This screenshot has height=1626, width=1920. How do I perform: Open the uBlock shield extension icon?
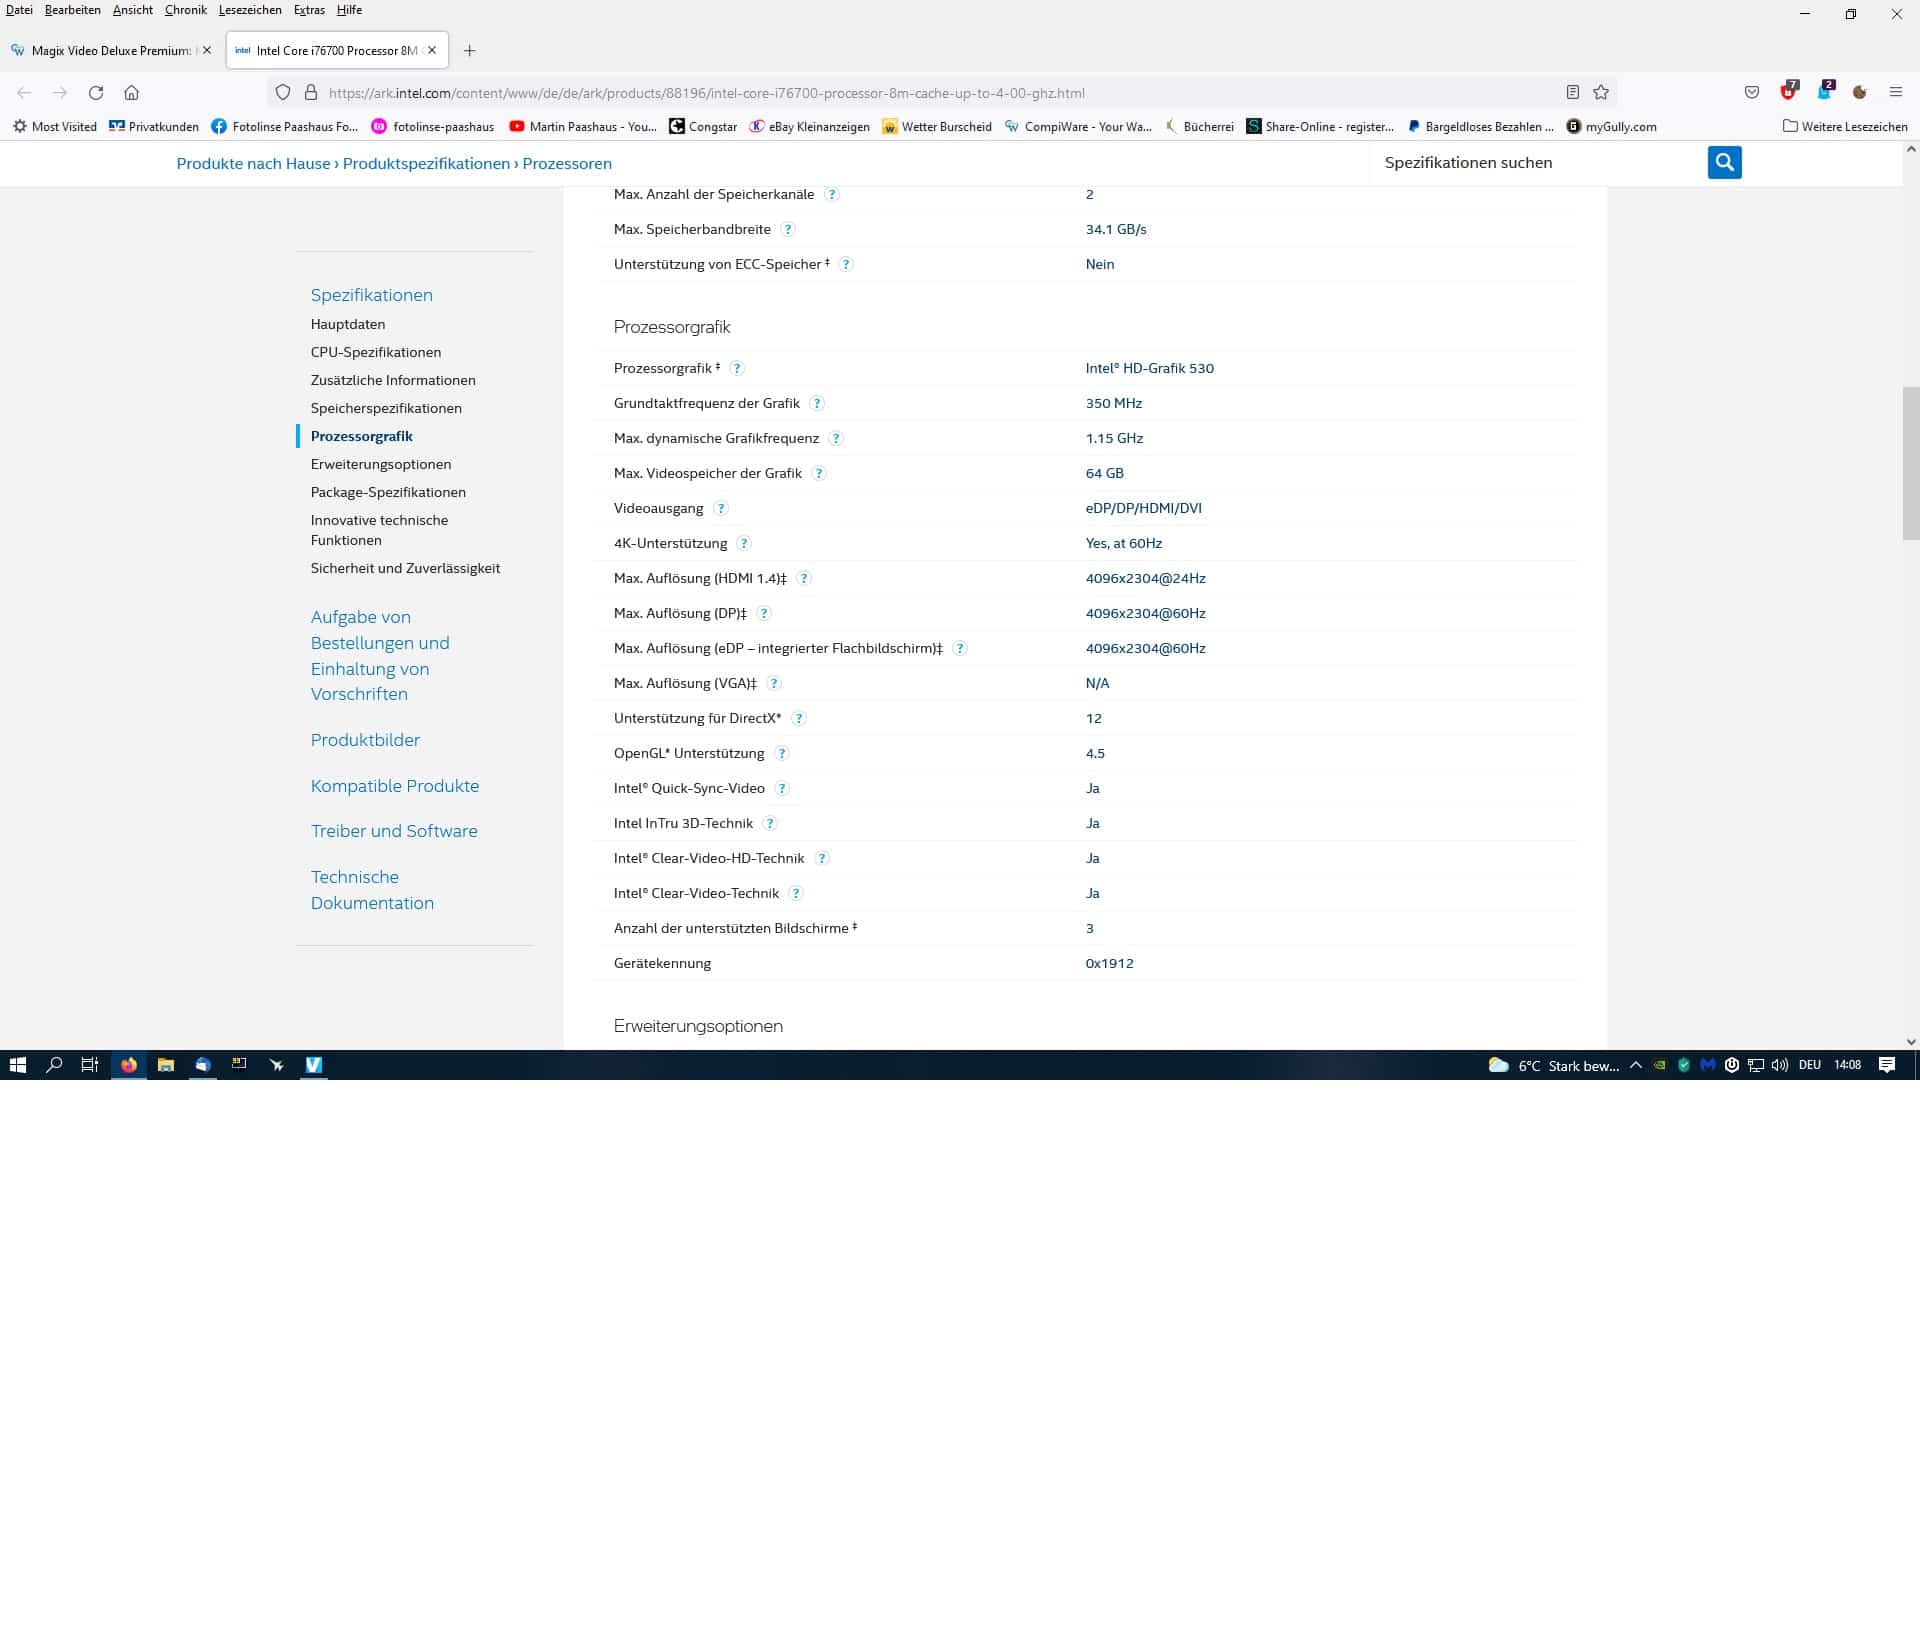pyautogui.click(x=1788, y=91)
